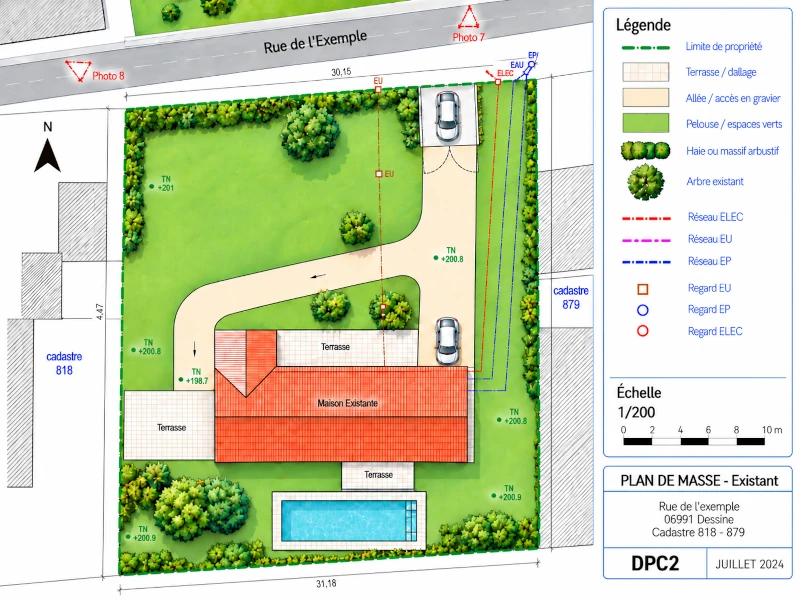Click the 06991 Dessine address line
This screenshot has width=800, height=601.
point(698,519)
